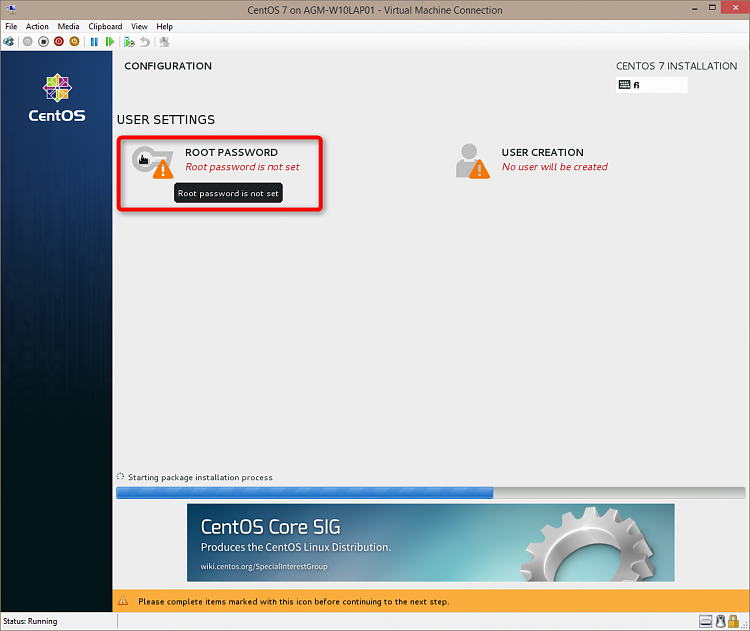The width and height of the screenshot is (750, 631).
Task: Open the Media menu
Action: (68, 26)
